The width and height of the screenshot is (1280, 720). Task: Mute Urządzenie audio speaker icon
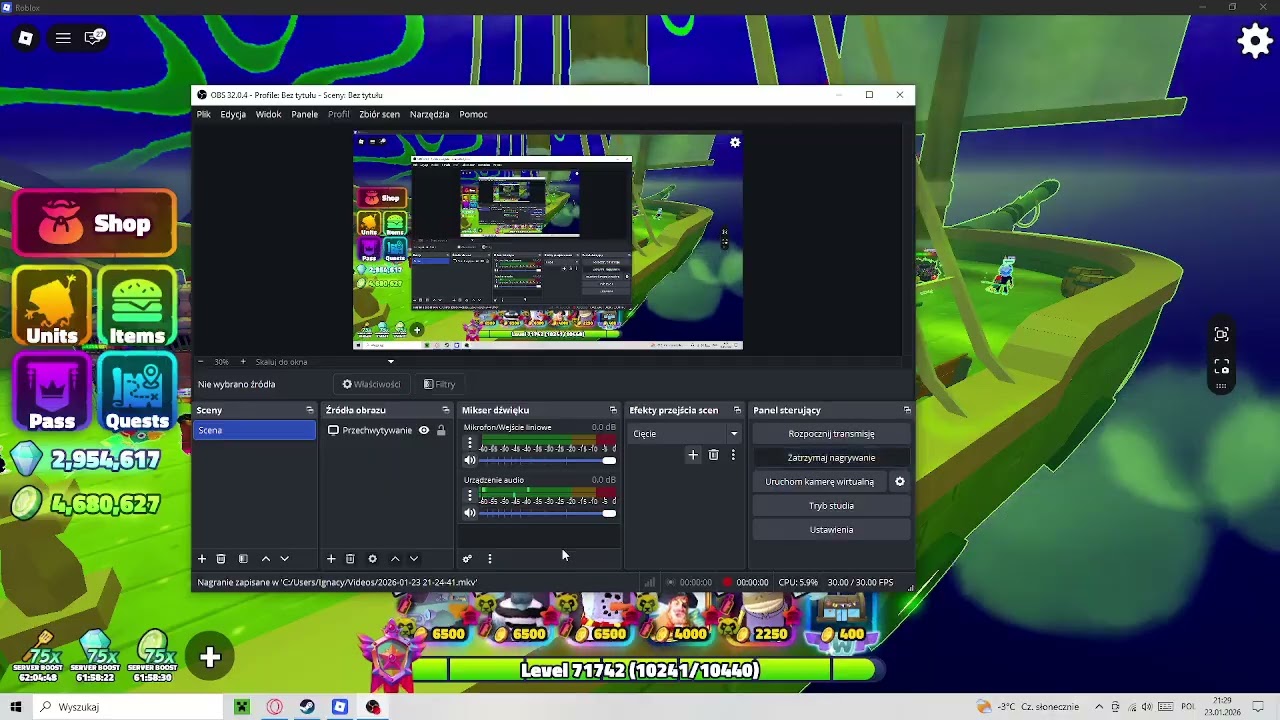click(x=470, y=514)
